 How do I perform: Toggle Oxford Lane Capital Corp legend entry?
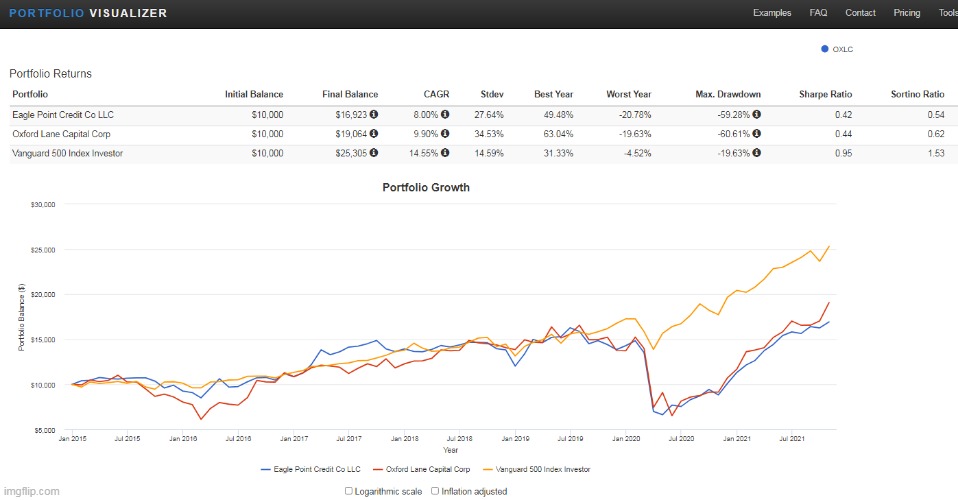[422, 468]
